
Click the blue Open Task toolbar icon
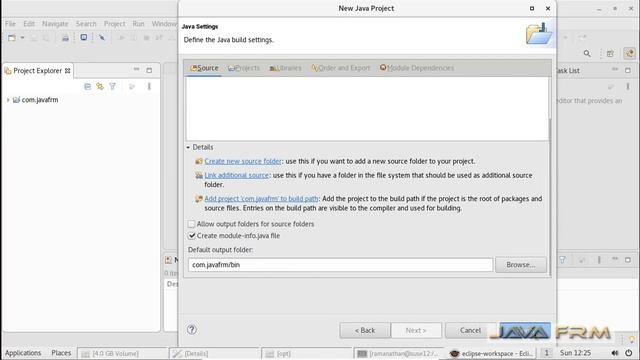coord(84,38)
